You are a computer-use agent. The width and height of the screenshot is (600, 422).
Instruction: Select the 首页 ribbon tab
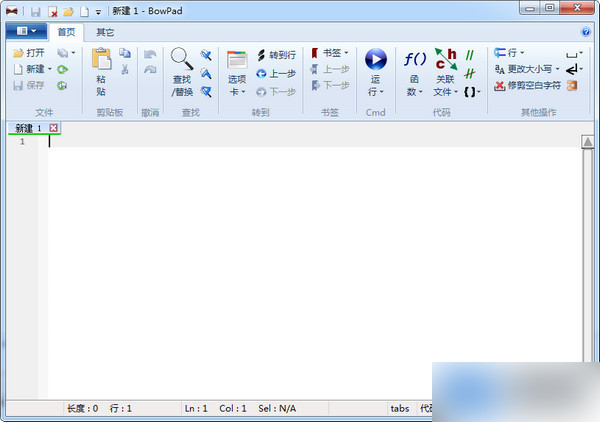pos(66,32)
